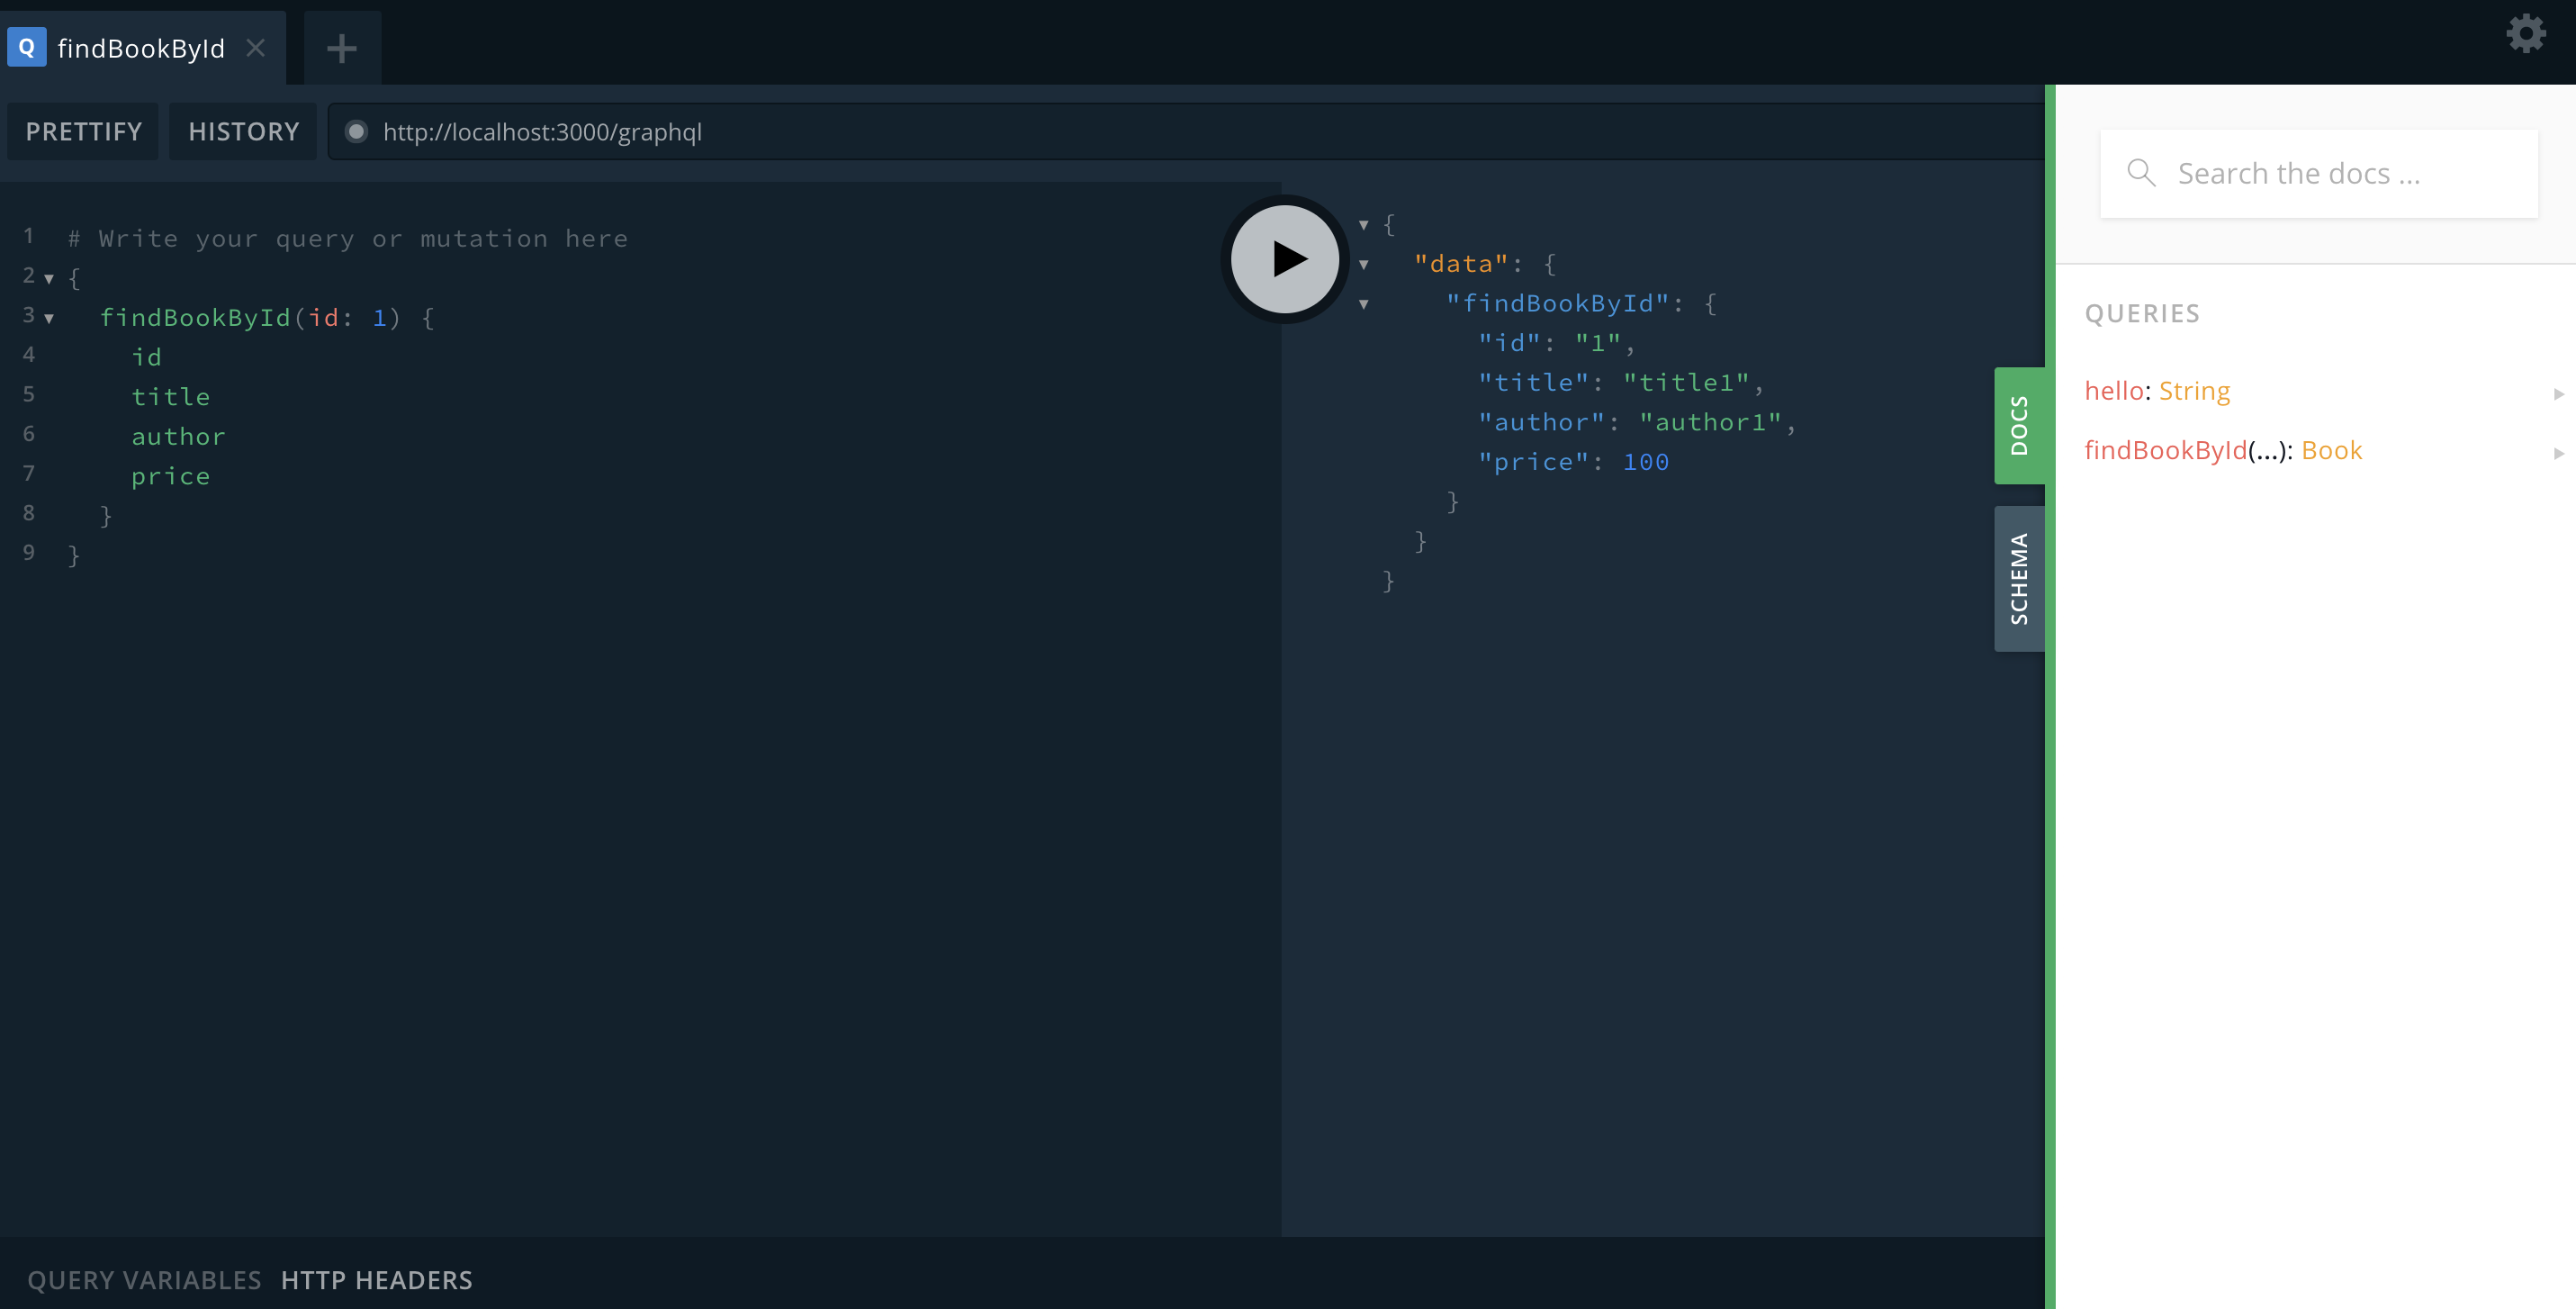Click the Play button to execute query

coord(1284,257)
